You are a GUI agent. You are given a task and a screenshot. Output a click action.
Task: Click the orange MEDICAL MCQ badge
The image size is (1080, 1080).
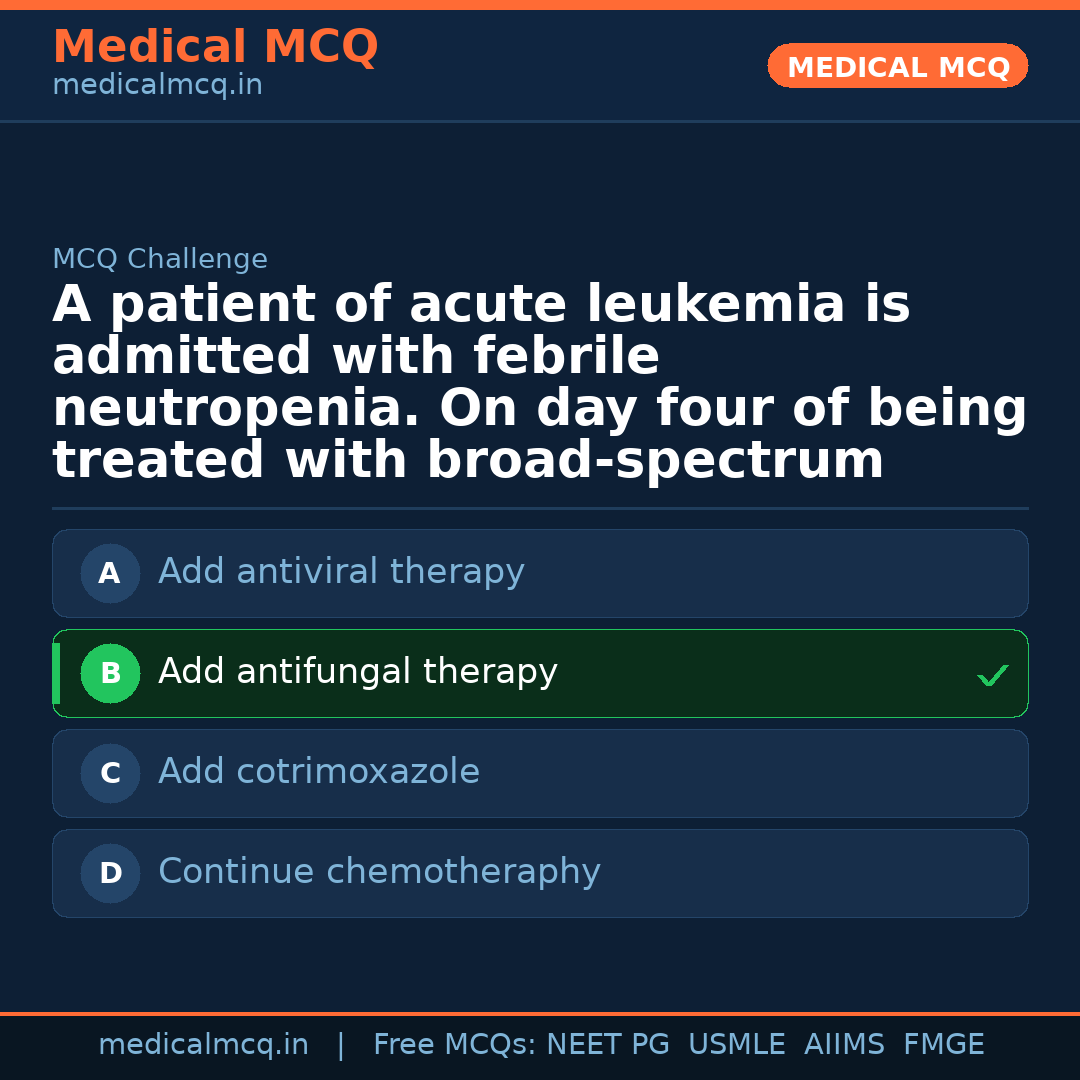click(x=897, y=67)
